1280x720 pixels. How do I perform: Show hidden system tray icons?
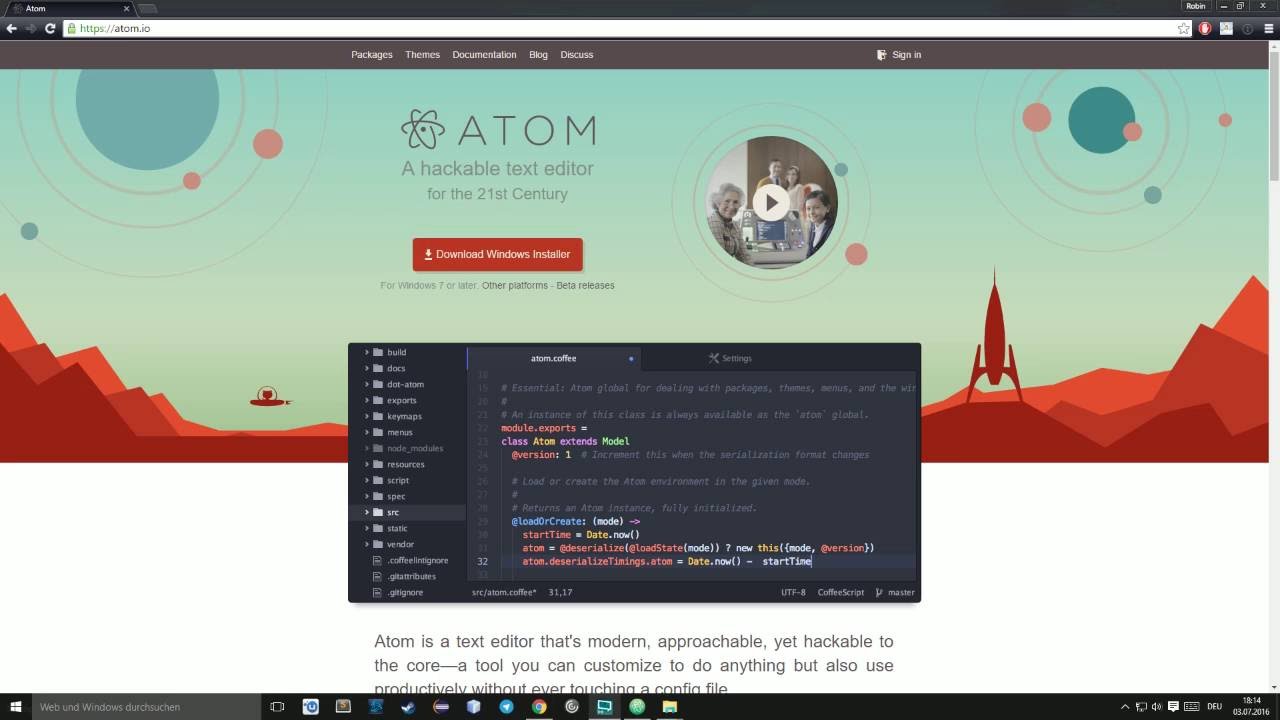click(x=1125, y=707)
